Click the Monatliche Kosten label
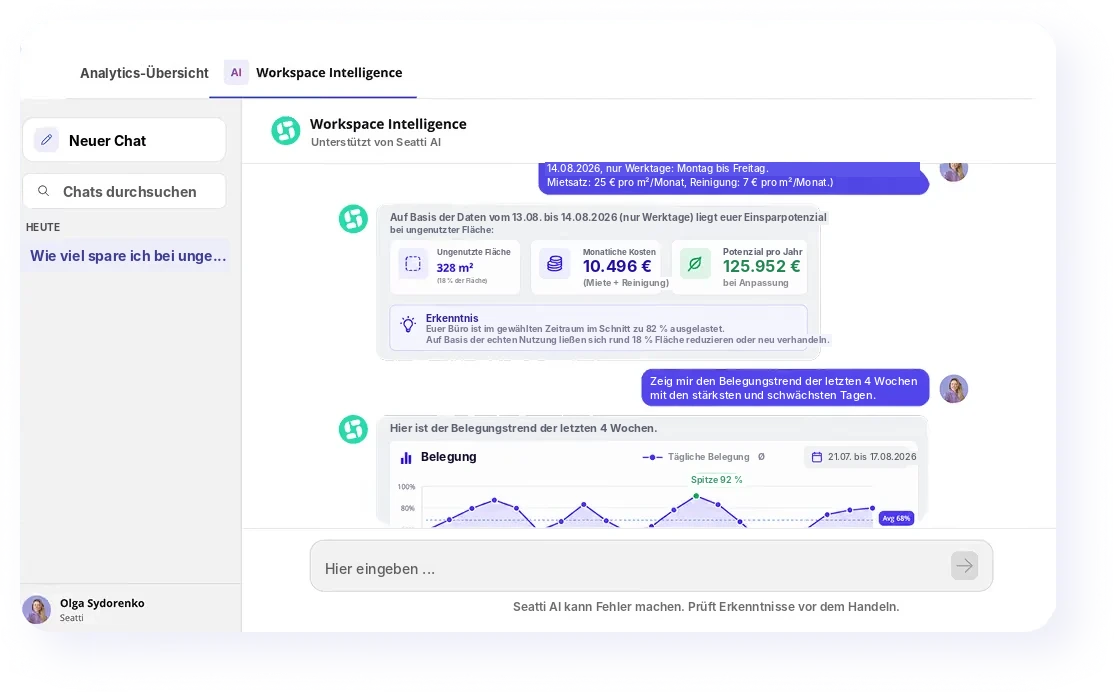 (619, 252)
